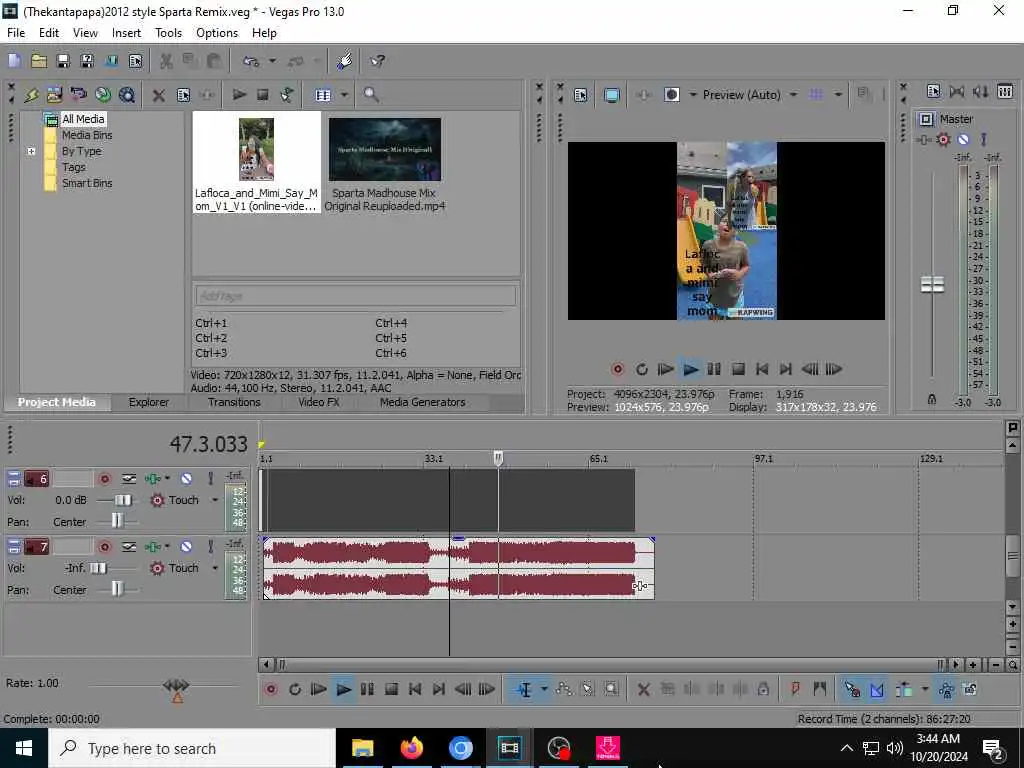The image size is (1024, 768).
Task: Solo track 6 with exclamation icon
Action: tap(210, 479)
